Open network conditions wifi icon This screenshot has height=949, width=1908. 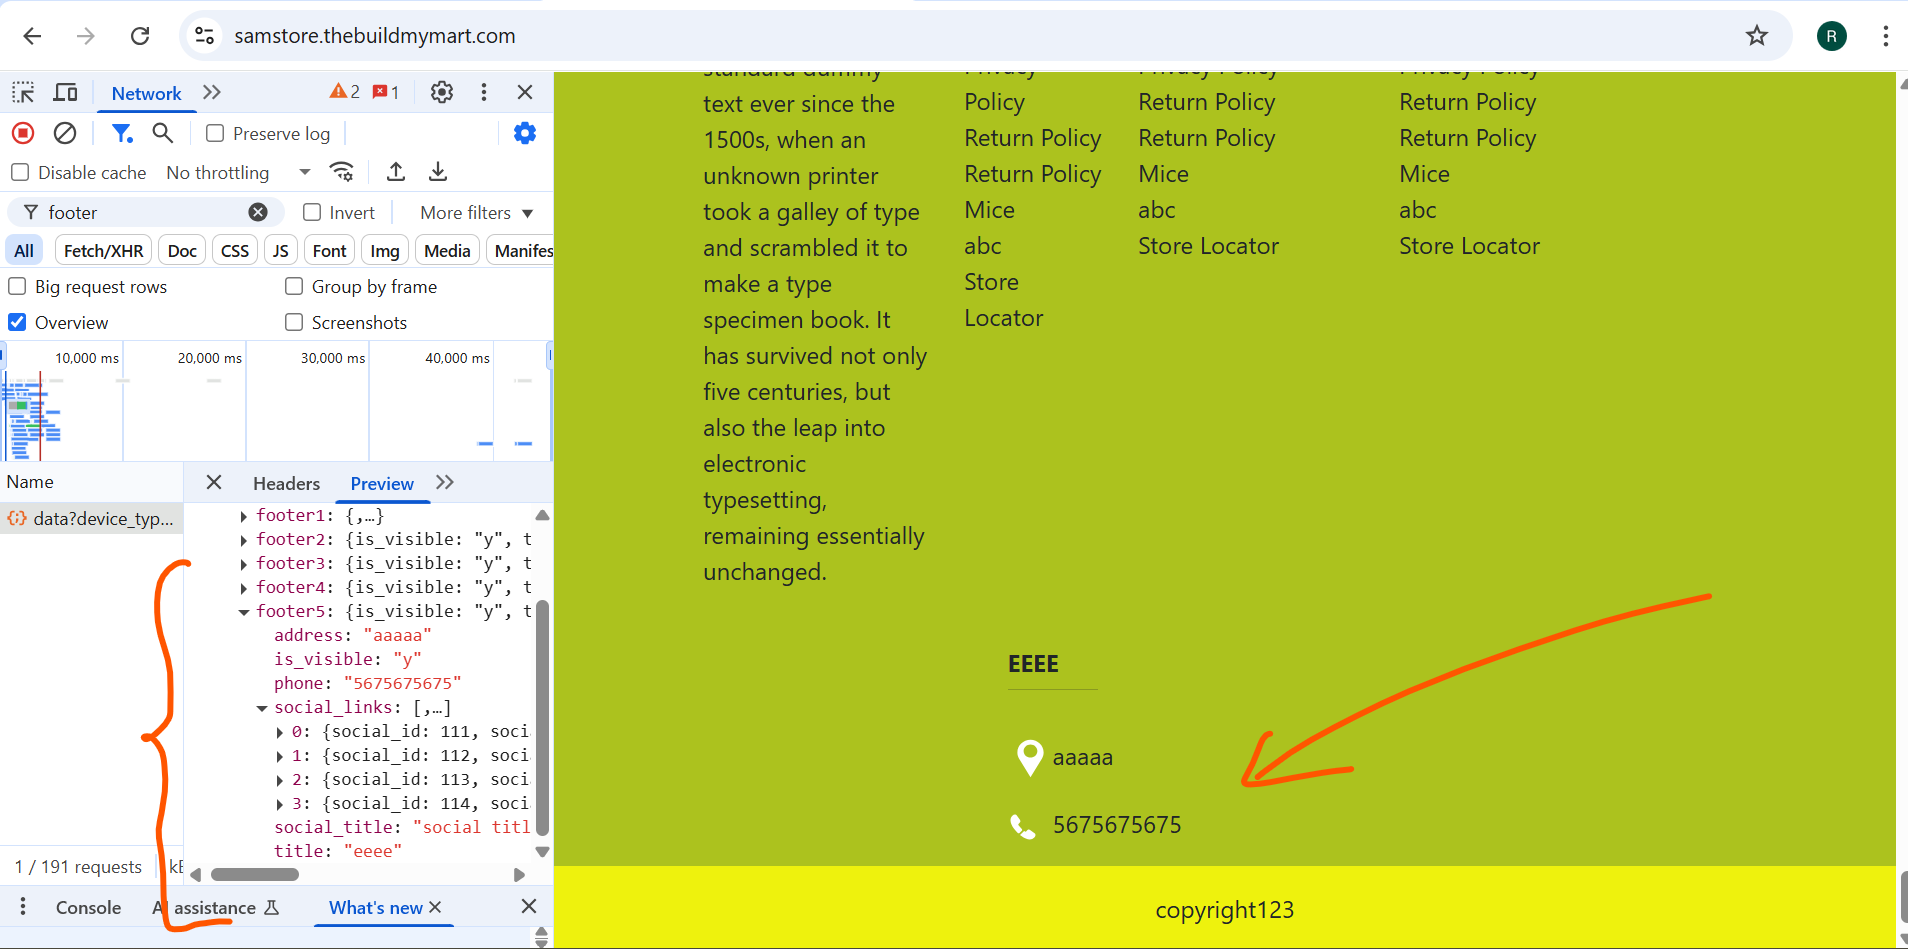(x=342, y=172)
